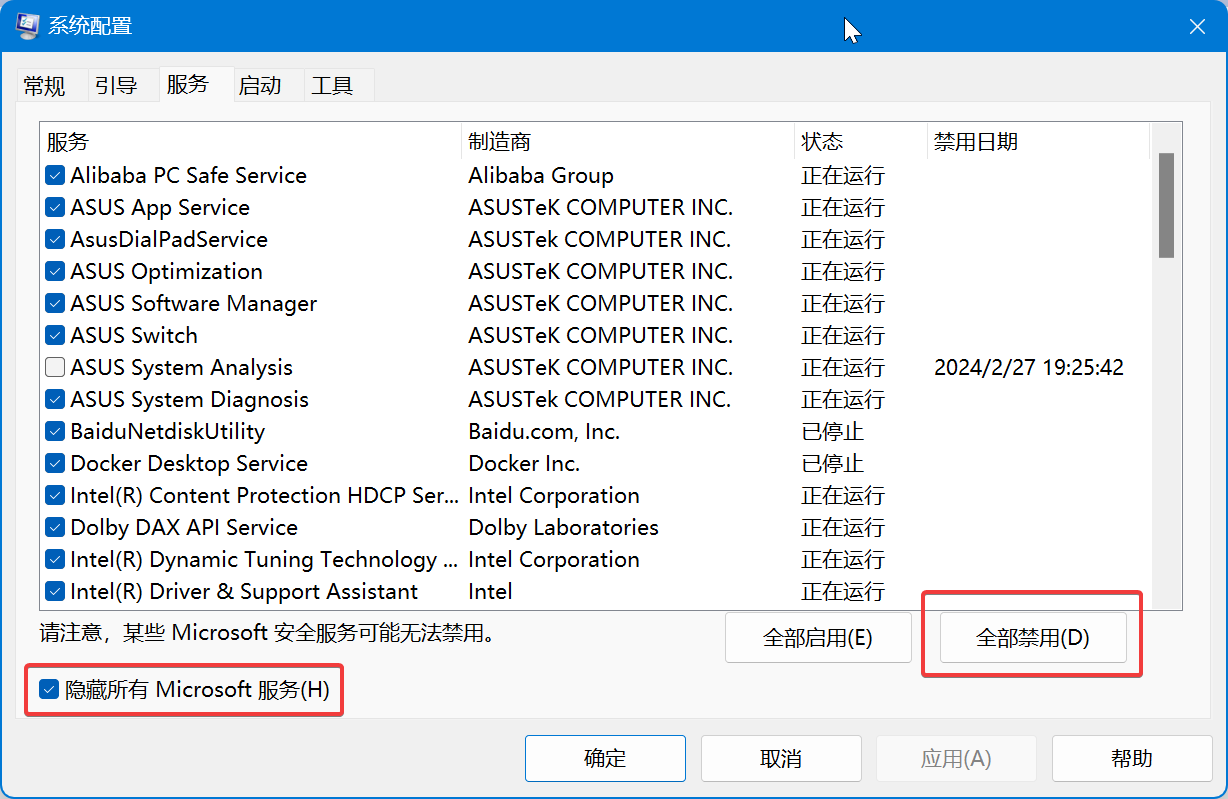The width and height of the screenshot is (1228, 799).
Task: Click 全部启用(E) button
Action: pyautogui.click(x=818, y=638)
